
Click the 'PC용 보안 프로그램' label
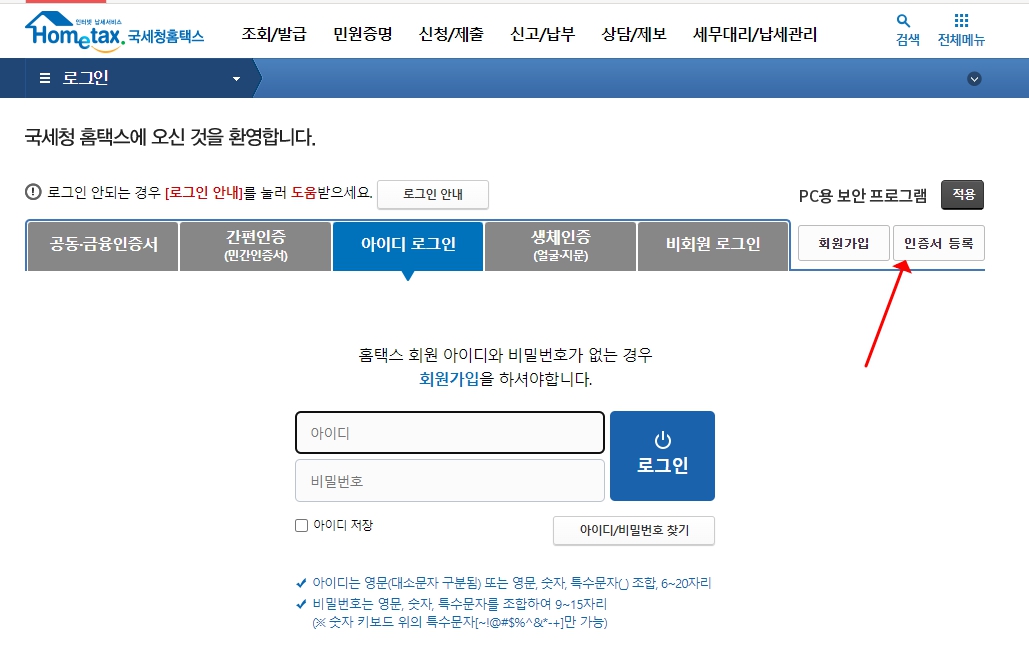point(862,196)
